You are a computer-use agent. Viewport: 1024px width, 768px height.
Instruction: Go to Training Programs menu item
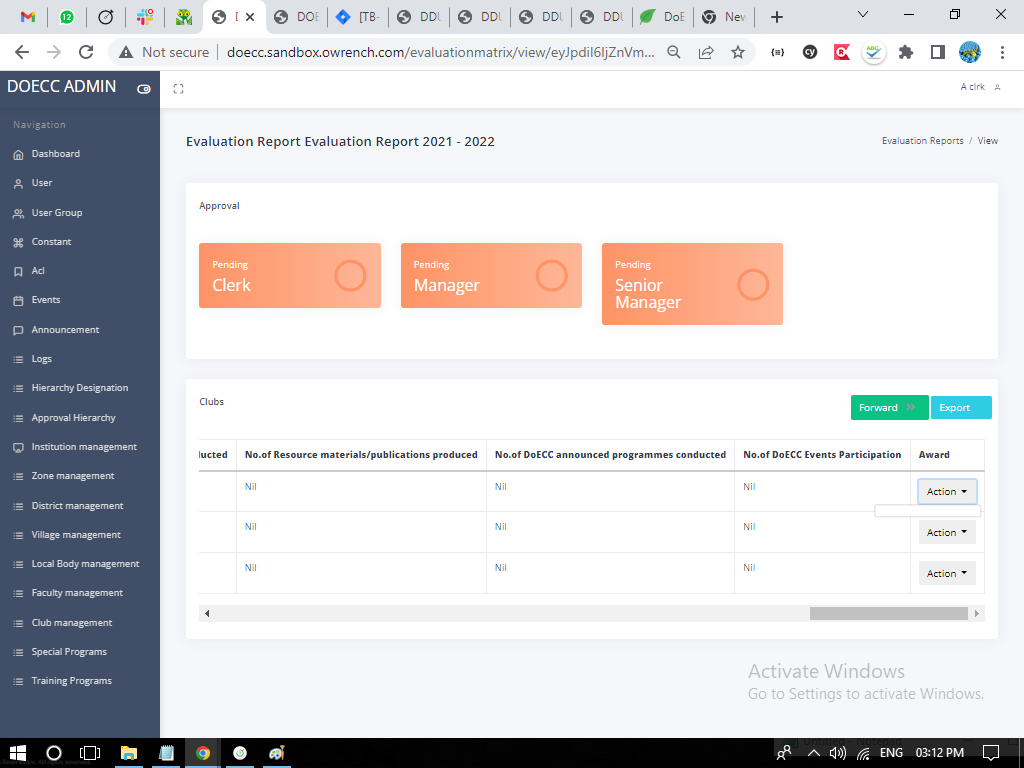point(71,681)
